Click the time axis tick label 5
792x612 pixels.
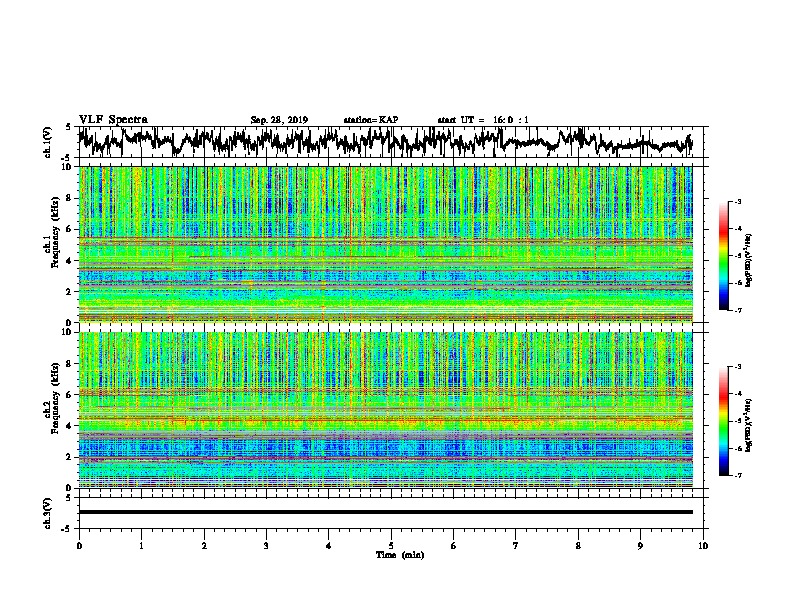pyautogui.click(x=391, y=546)
